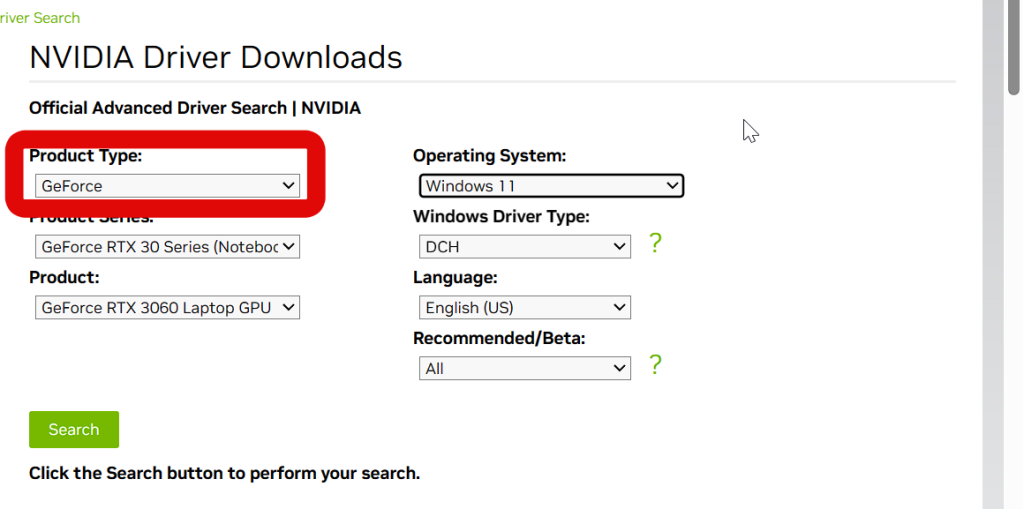Open the Language dropdown showing English (US)
The height and width of the screenshot is (509, 1024).
[x=525, y=308]
